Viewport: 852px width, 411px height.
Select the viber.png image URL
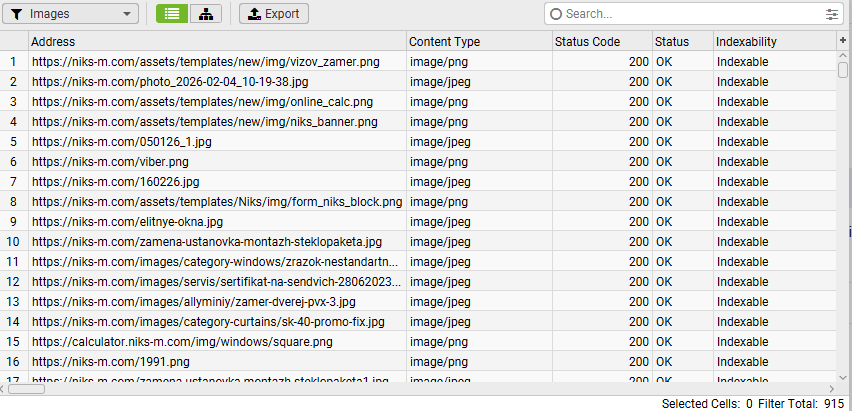(110, 161)
